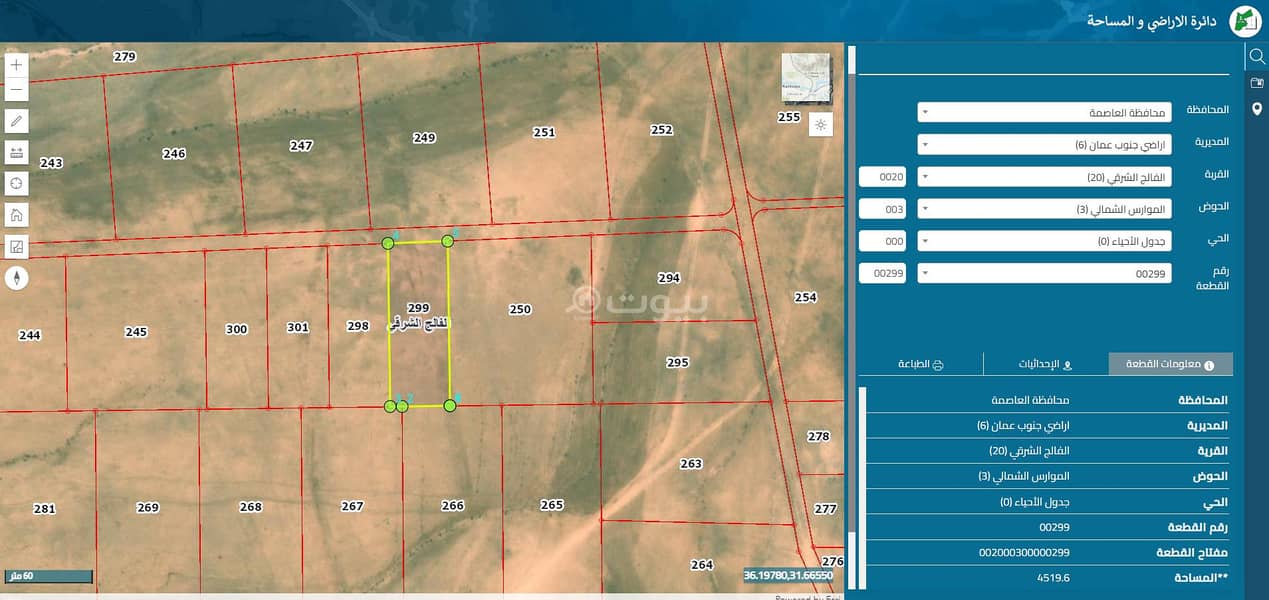
Task: Activate the locate target tool
Action: pos(17,183)
